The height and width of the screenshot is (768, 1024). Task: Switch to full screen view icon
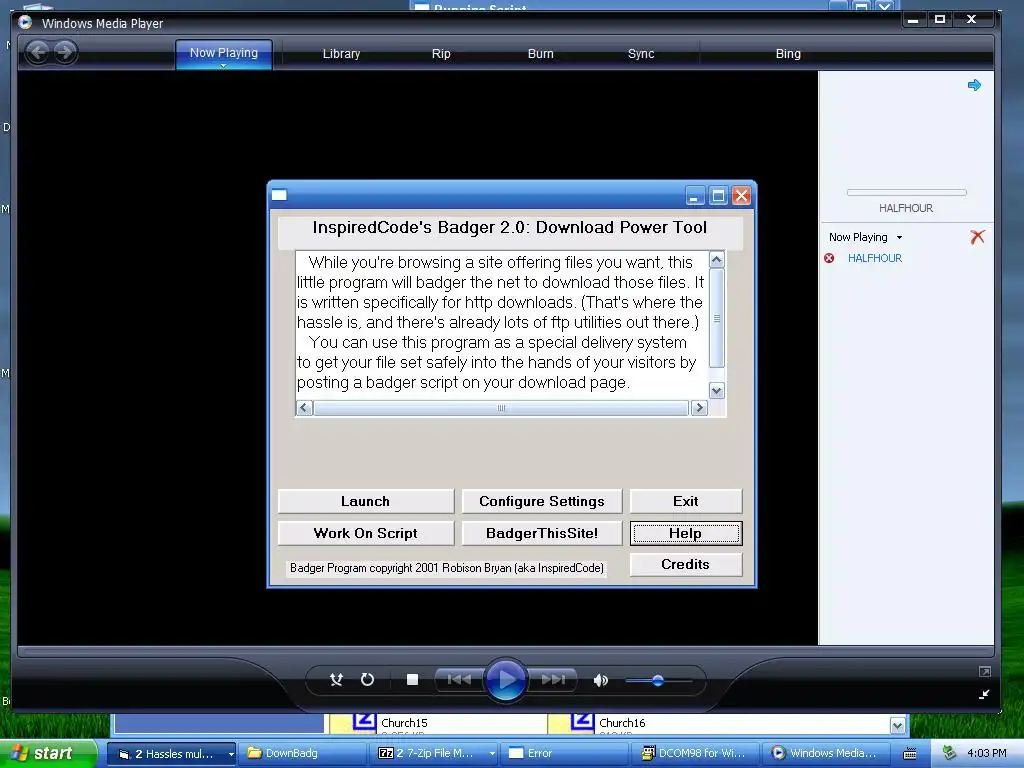point(985,671)
